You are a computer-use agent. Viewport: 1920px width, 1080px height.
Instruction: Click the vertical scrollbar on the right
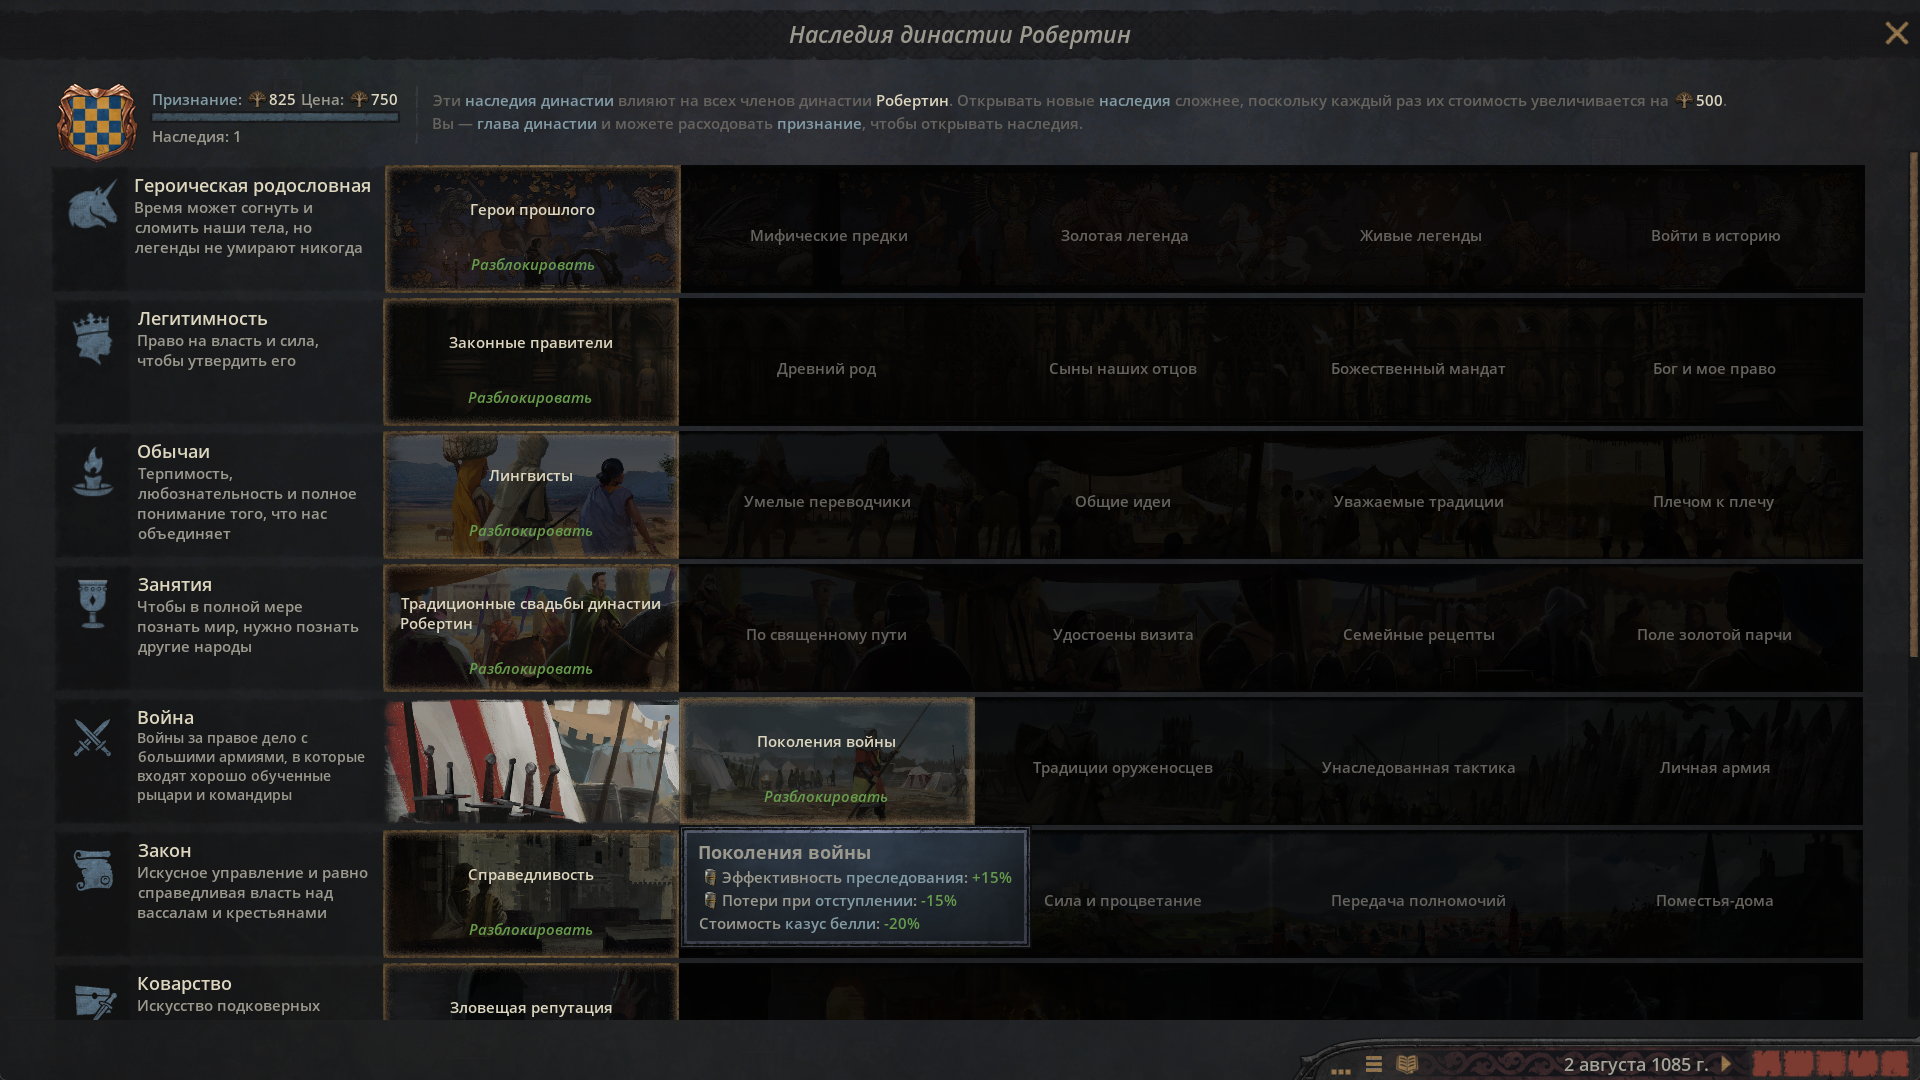(1913, 405)
